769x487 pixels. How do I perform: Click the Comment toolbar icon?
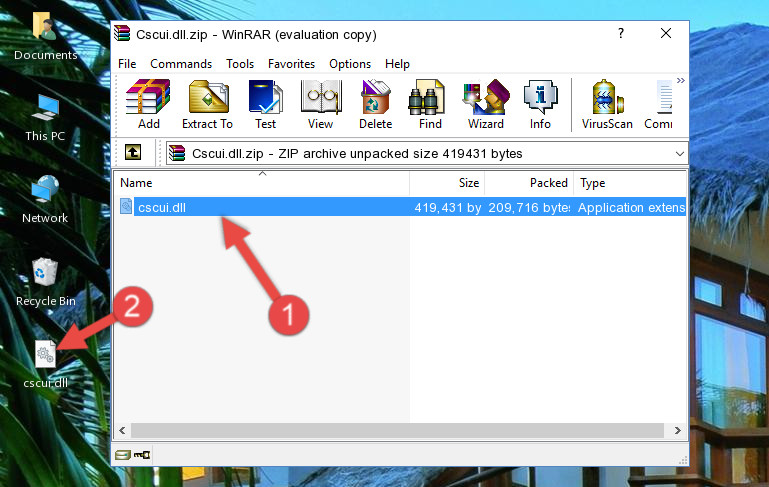[659, 104]
